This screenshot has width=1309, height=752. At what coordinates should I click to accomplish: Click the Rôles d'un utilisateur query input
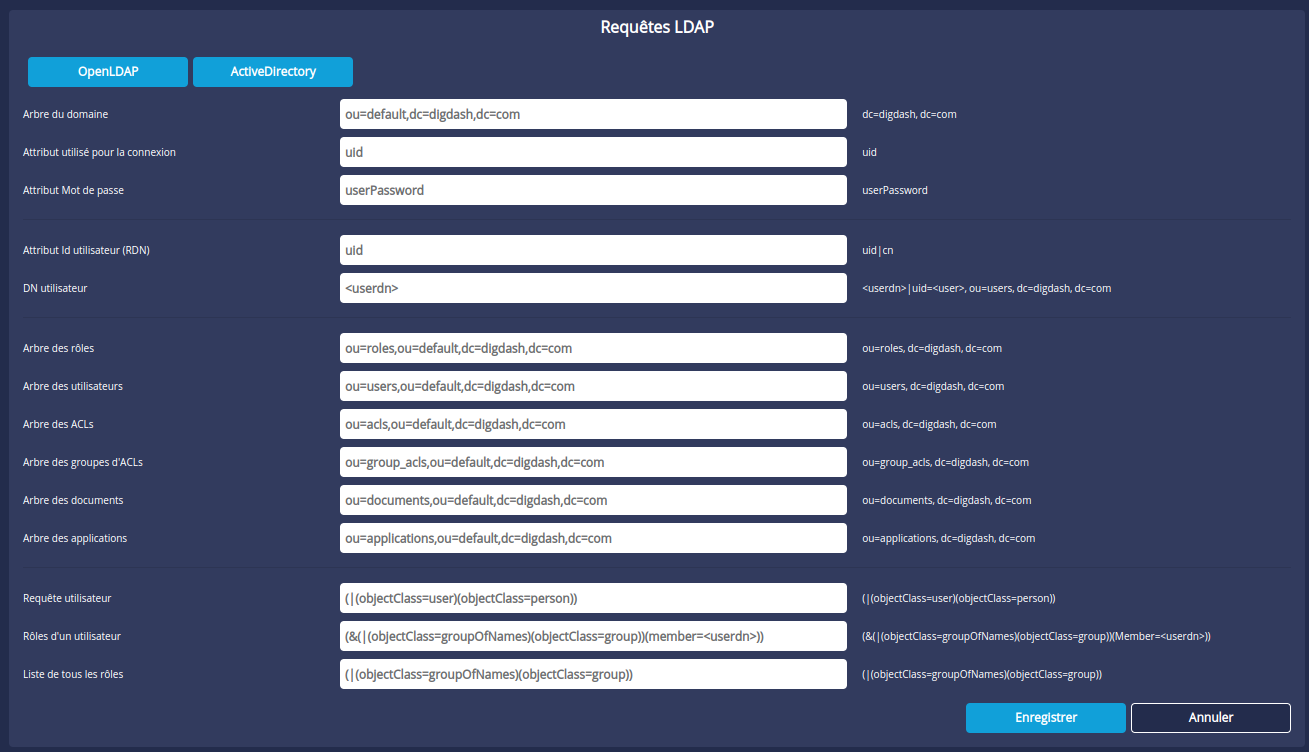coord(593,635)
